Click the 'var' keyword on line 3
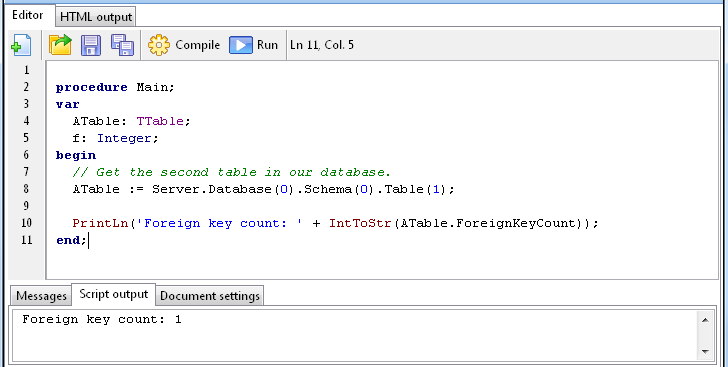Screen dimensions: 728x367 pos(68,104)
